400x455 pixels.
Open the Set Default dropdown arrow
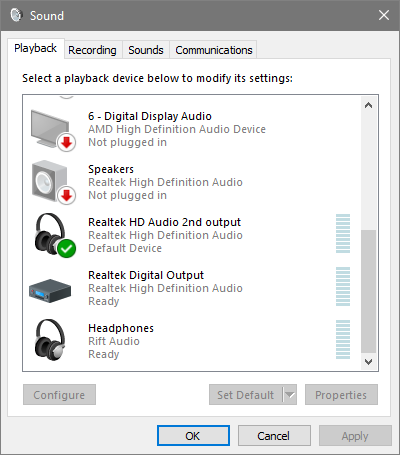[290, 395]
